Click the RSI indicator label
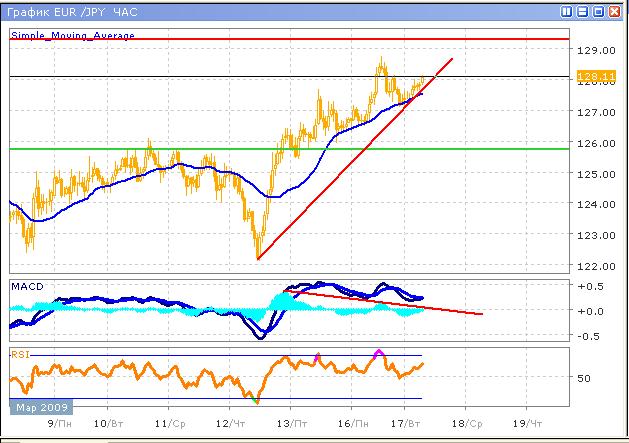 click(20, 354)
